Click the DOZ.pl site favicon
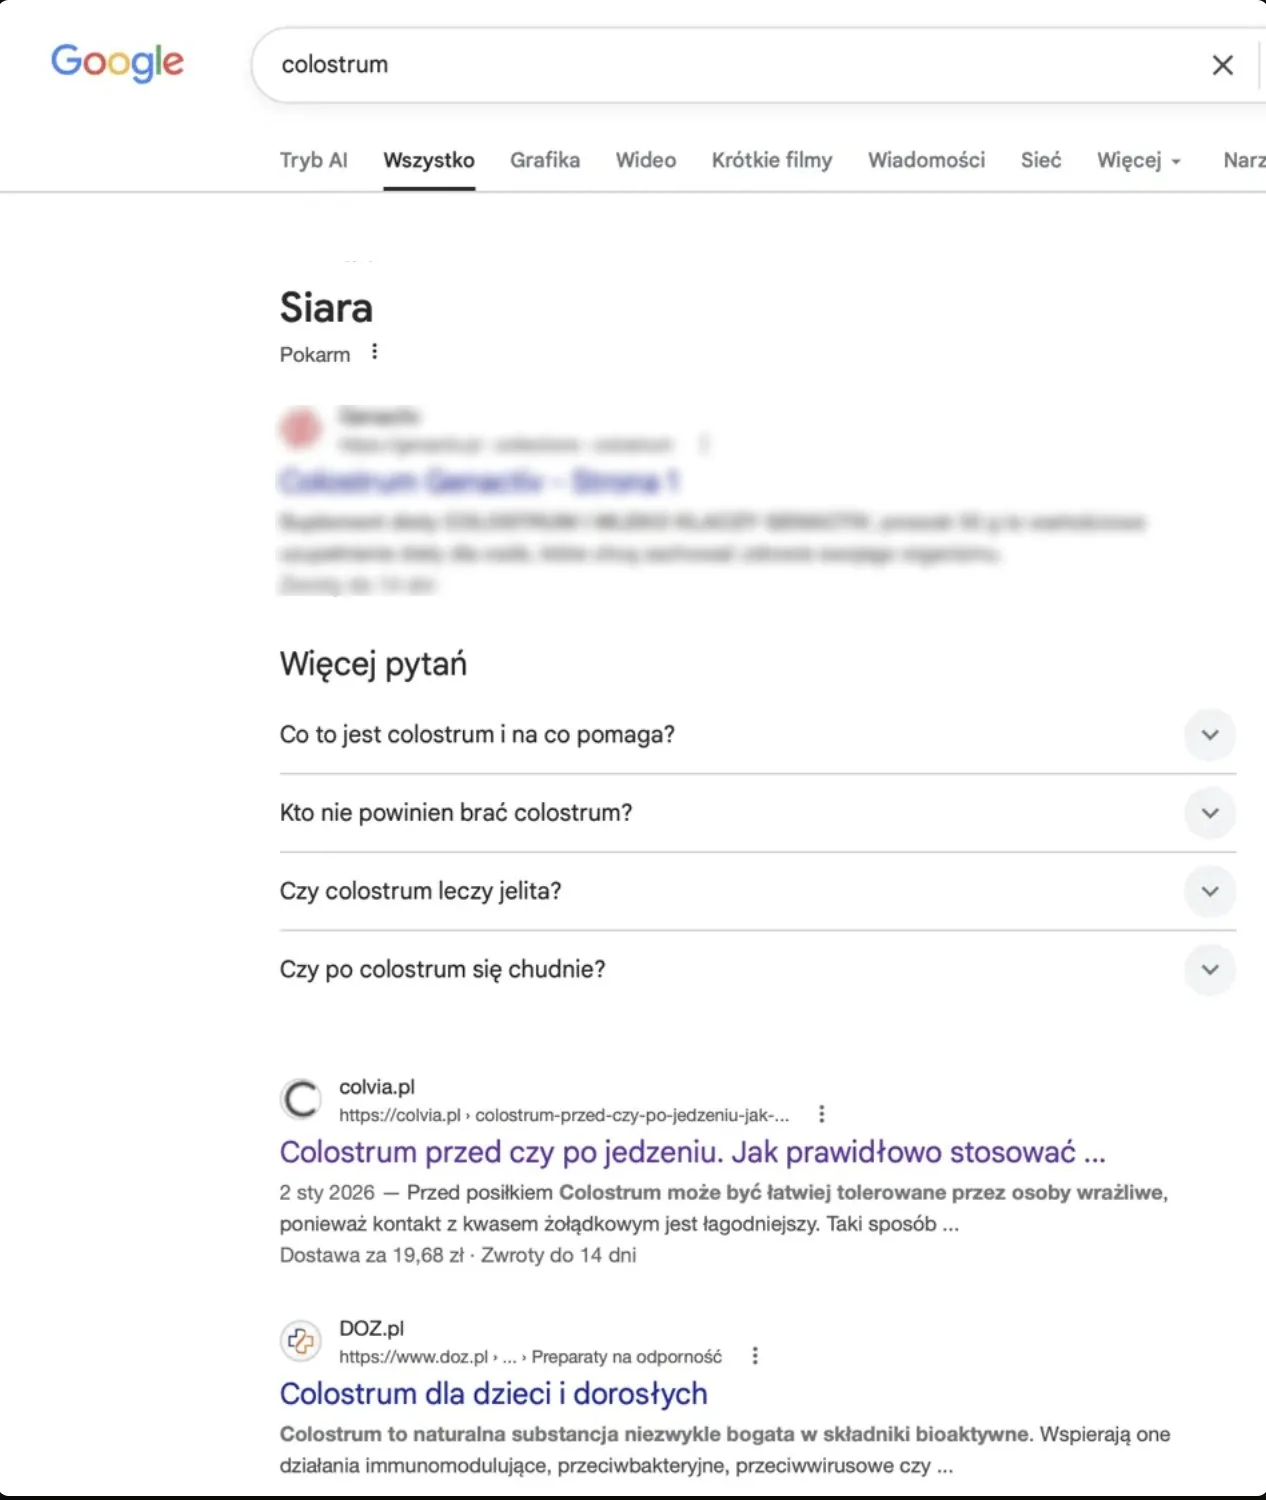 [300, 1341]
